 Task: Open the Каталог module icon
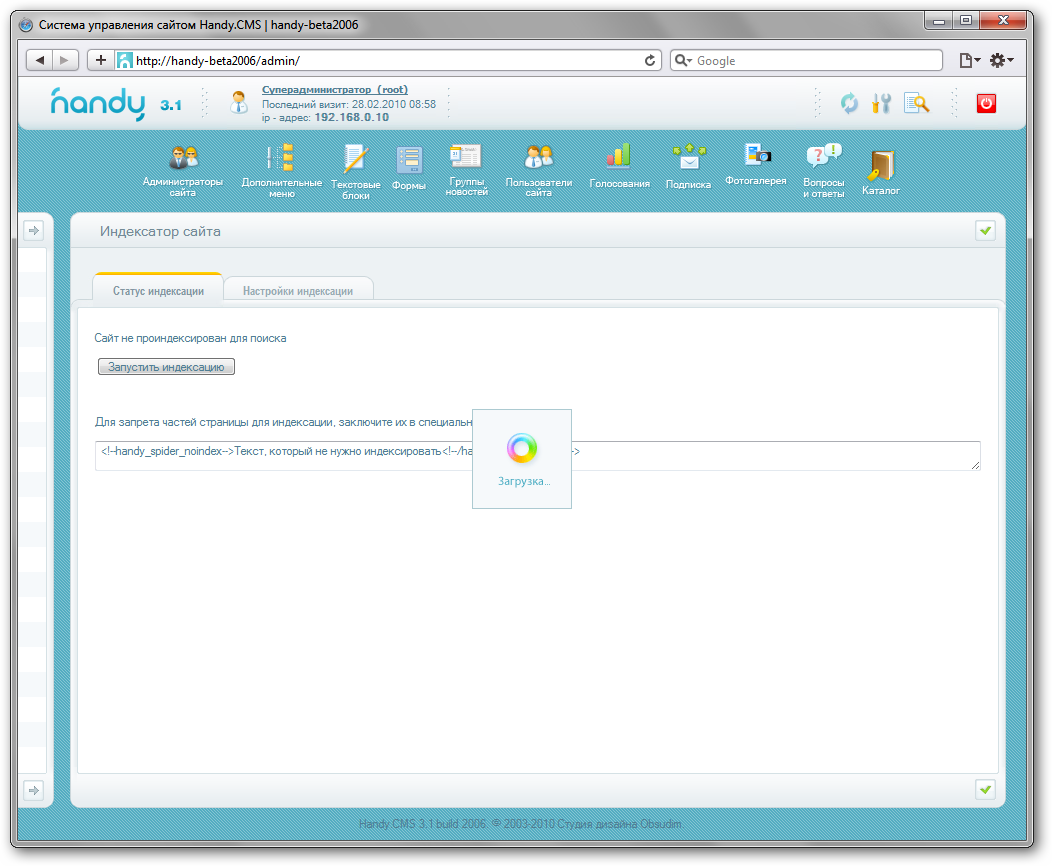(x=881, y=165)
